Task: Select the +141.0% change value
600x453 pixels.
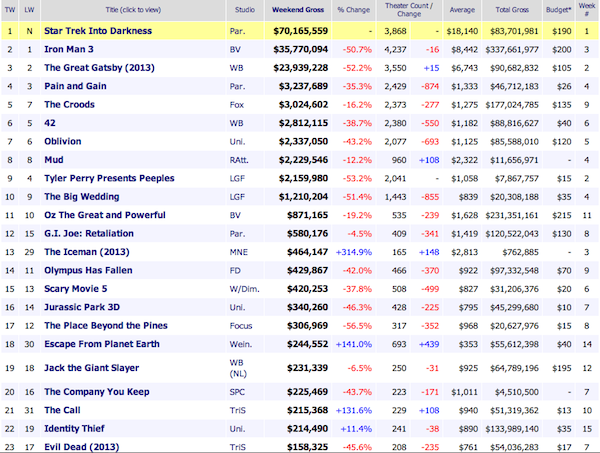Action: click(354, 344)
